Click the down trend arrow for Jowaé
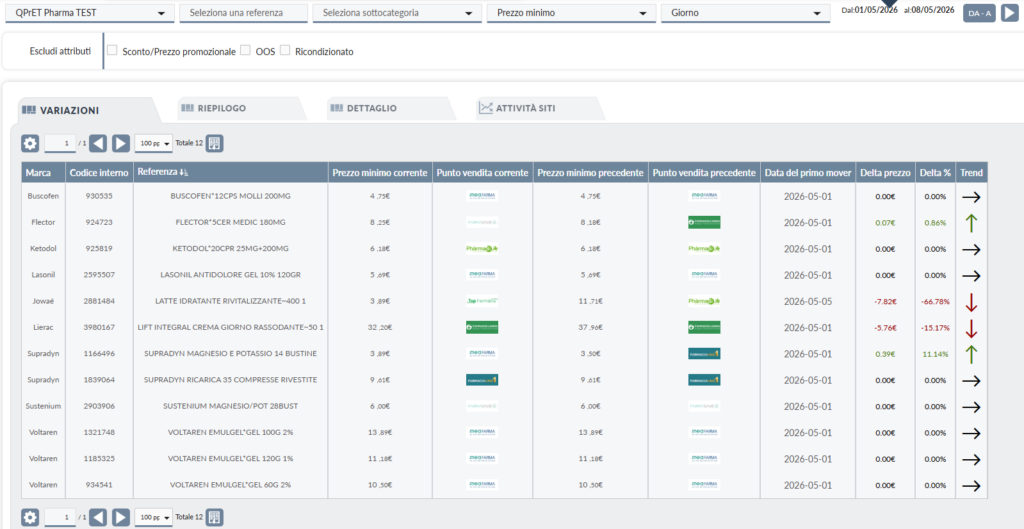The height and width of the screenshot is (529, 1024). 971,302
